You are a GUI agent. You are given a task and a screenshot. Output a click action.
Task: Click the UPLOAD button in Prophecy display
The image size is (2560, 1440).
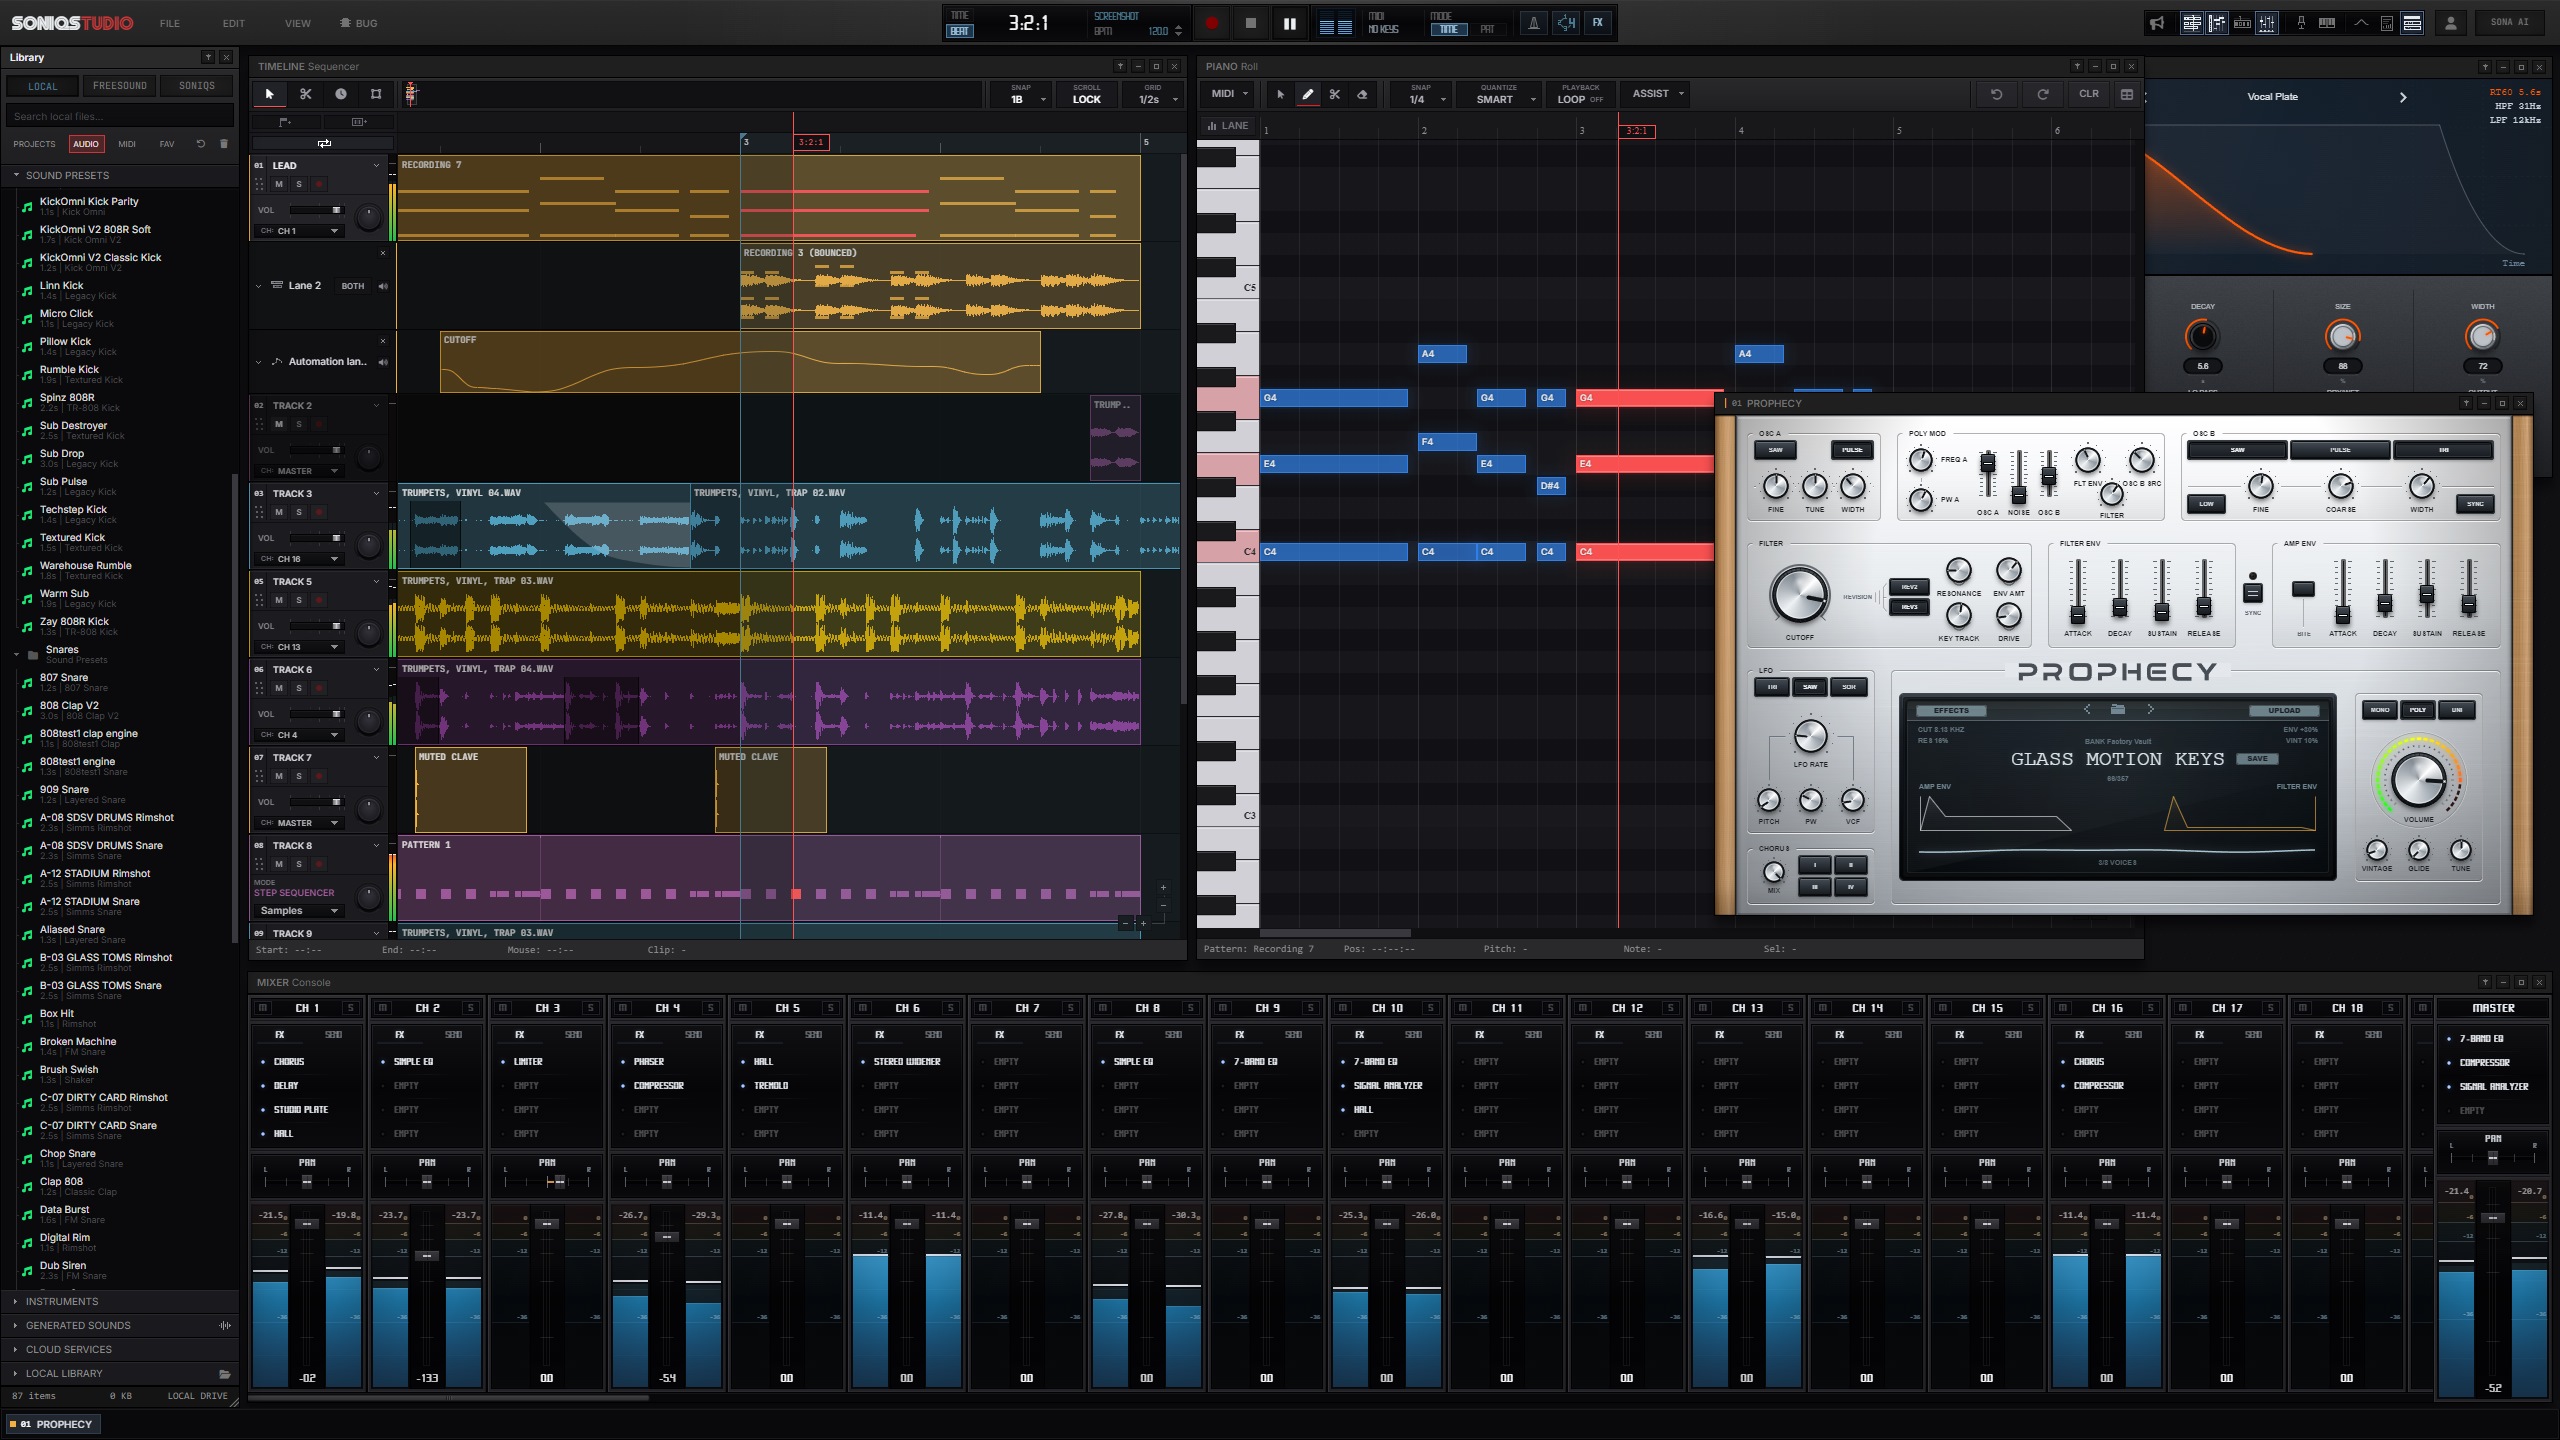[x=2284, y=711]
